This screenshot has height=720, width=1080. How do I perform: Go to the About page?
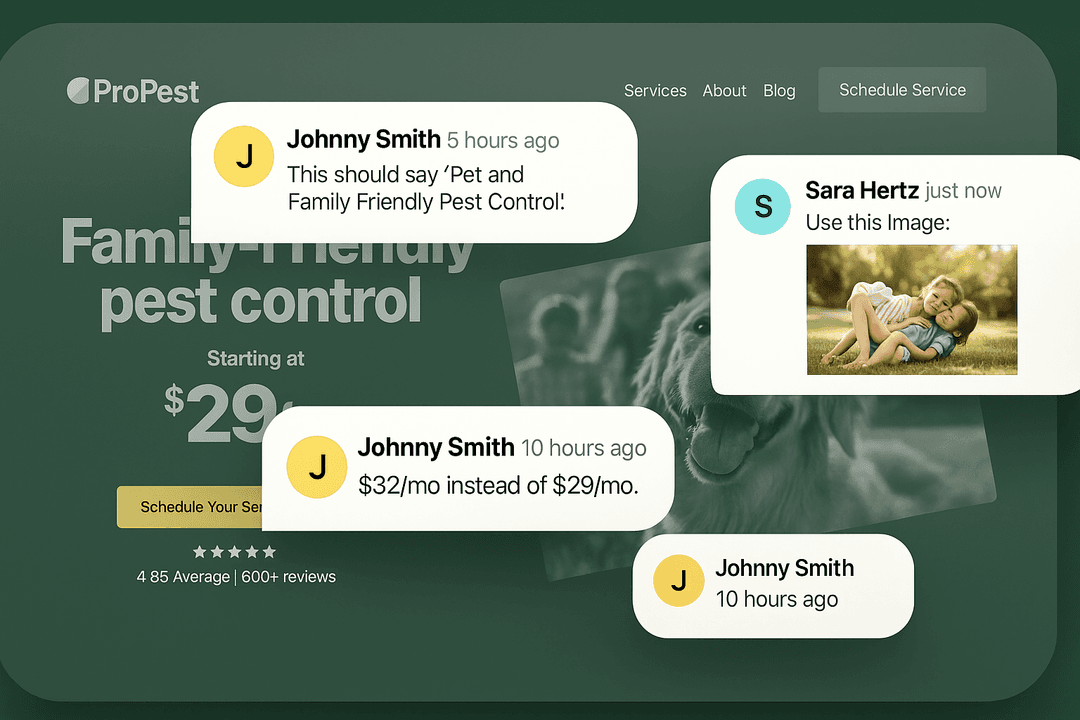point(724,90)
